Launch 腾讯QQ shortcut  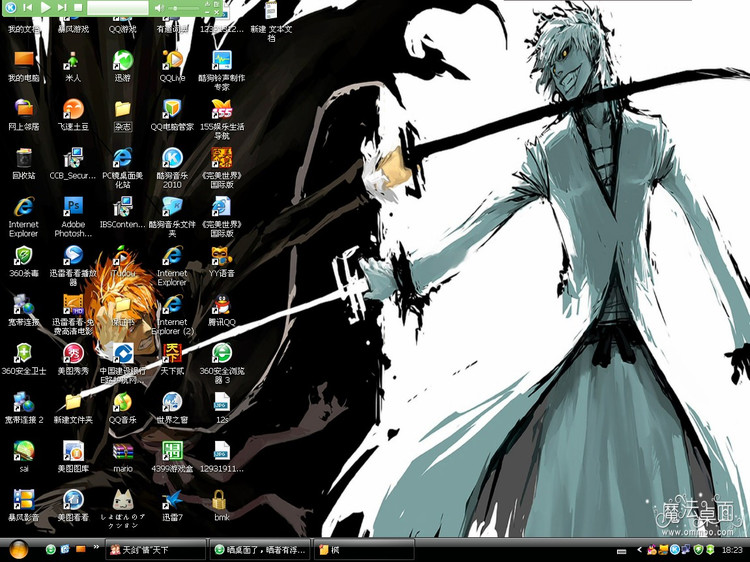221,310
